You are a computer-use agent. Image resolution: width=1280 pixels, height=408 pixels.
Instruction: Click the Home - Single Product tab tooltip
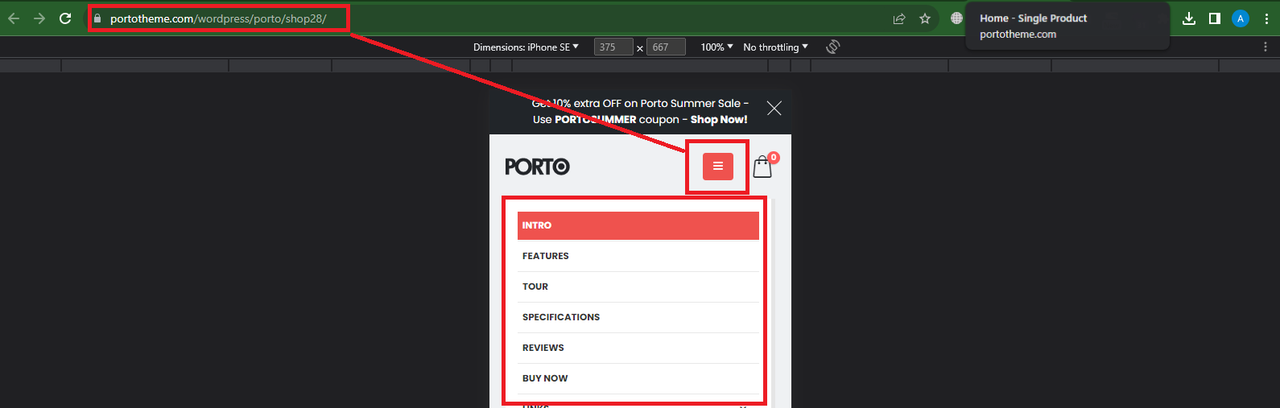pos(1068,25)
